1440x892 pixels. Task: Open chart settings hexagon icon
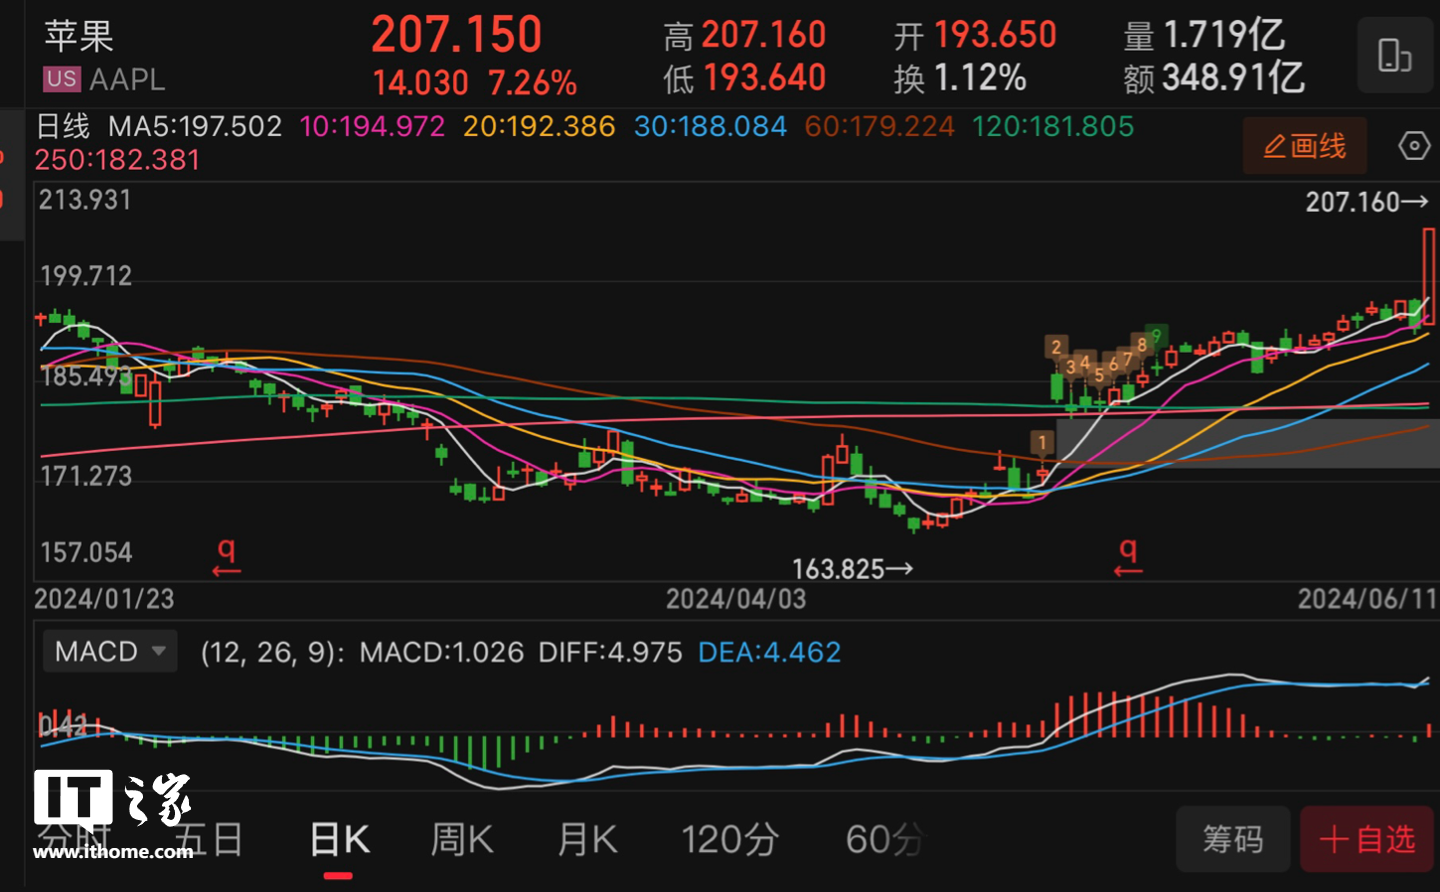point(1414,146)
